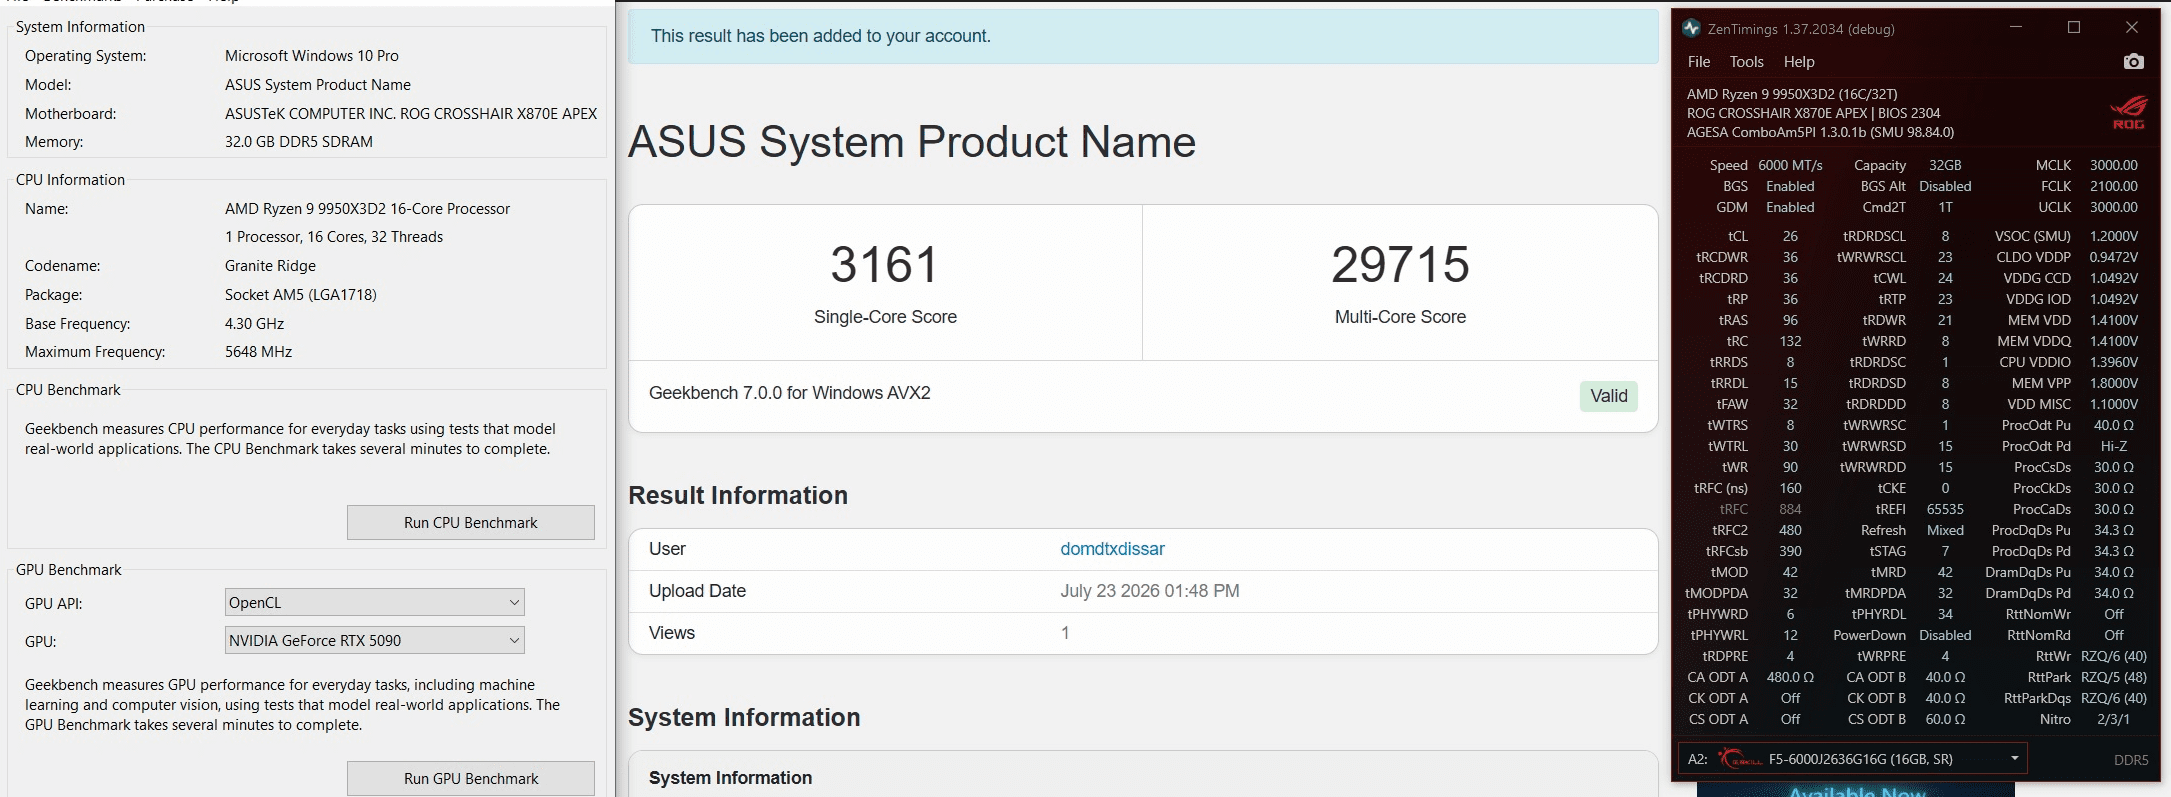The width and height of the screenshot is (2171, 797).
Task: Click the '5648 MHz' maximum frequency value
Action: (259, 352)
